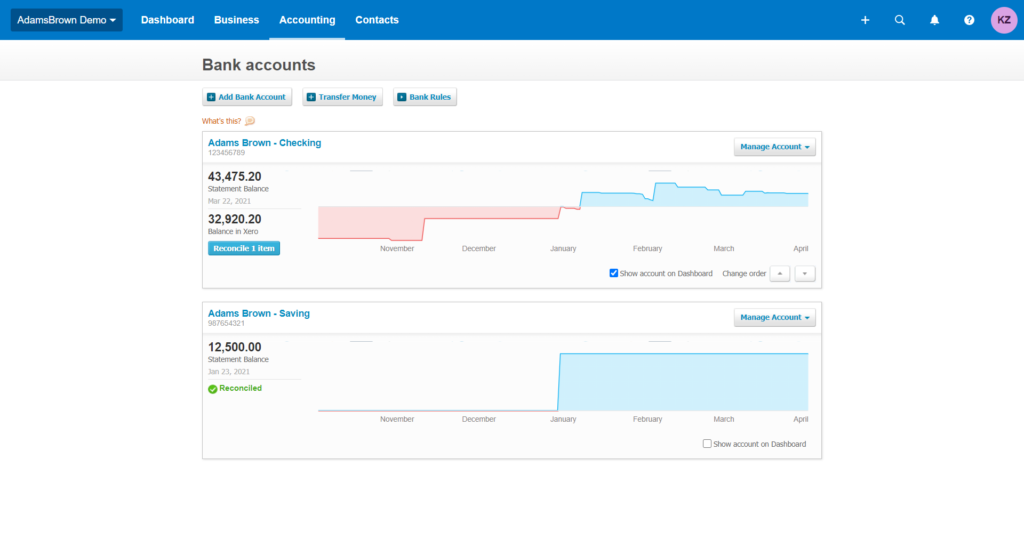Click the Reconcile 1 item button
The width and height of the screenshot is (1024, 539).
click(x=244, y=248)
